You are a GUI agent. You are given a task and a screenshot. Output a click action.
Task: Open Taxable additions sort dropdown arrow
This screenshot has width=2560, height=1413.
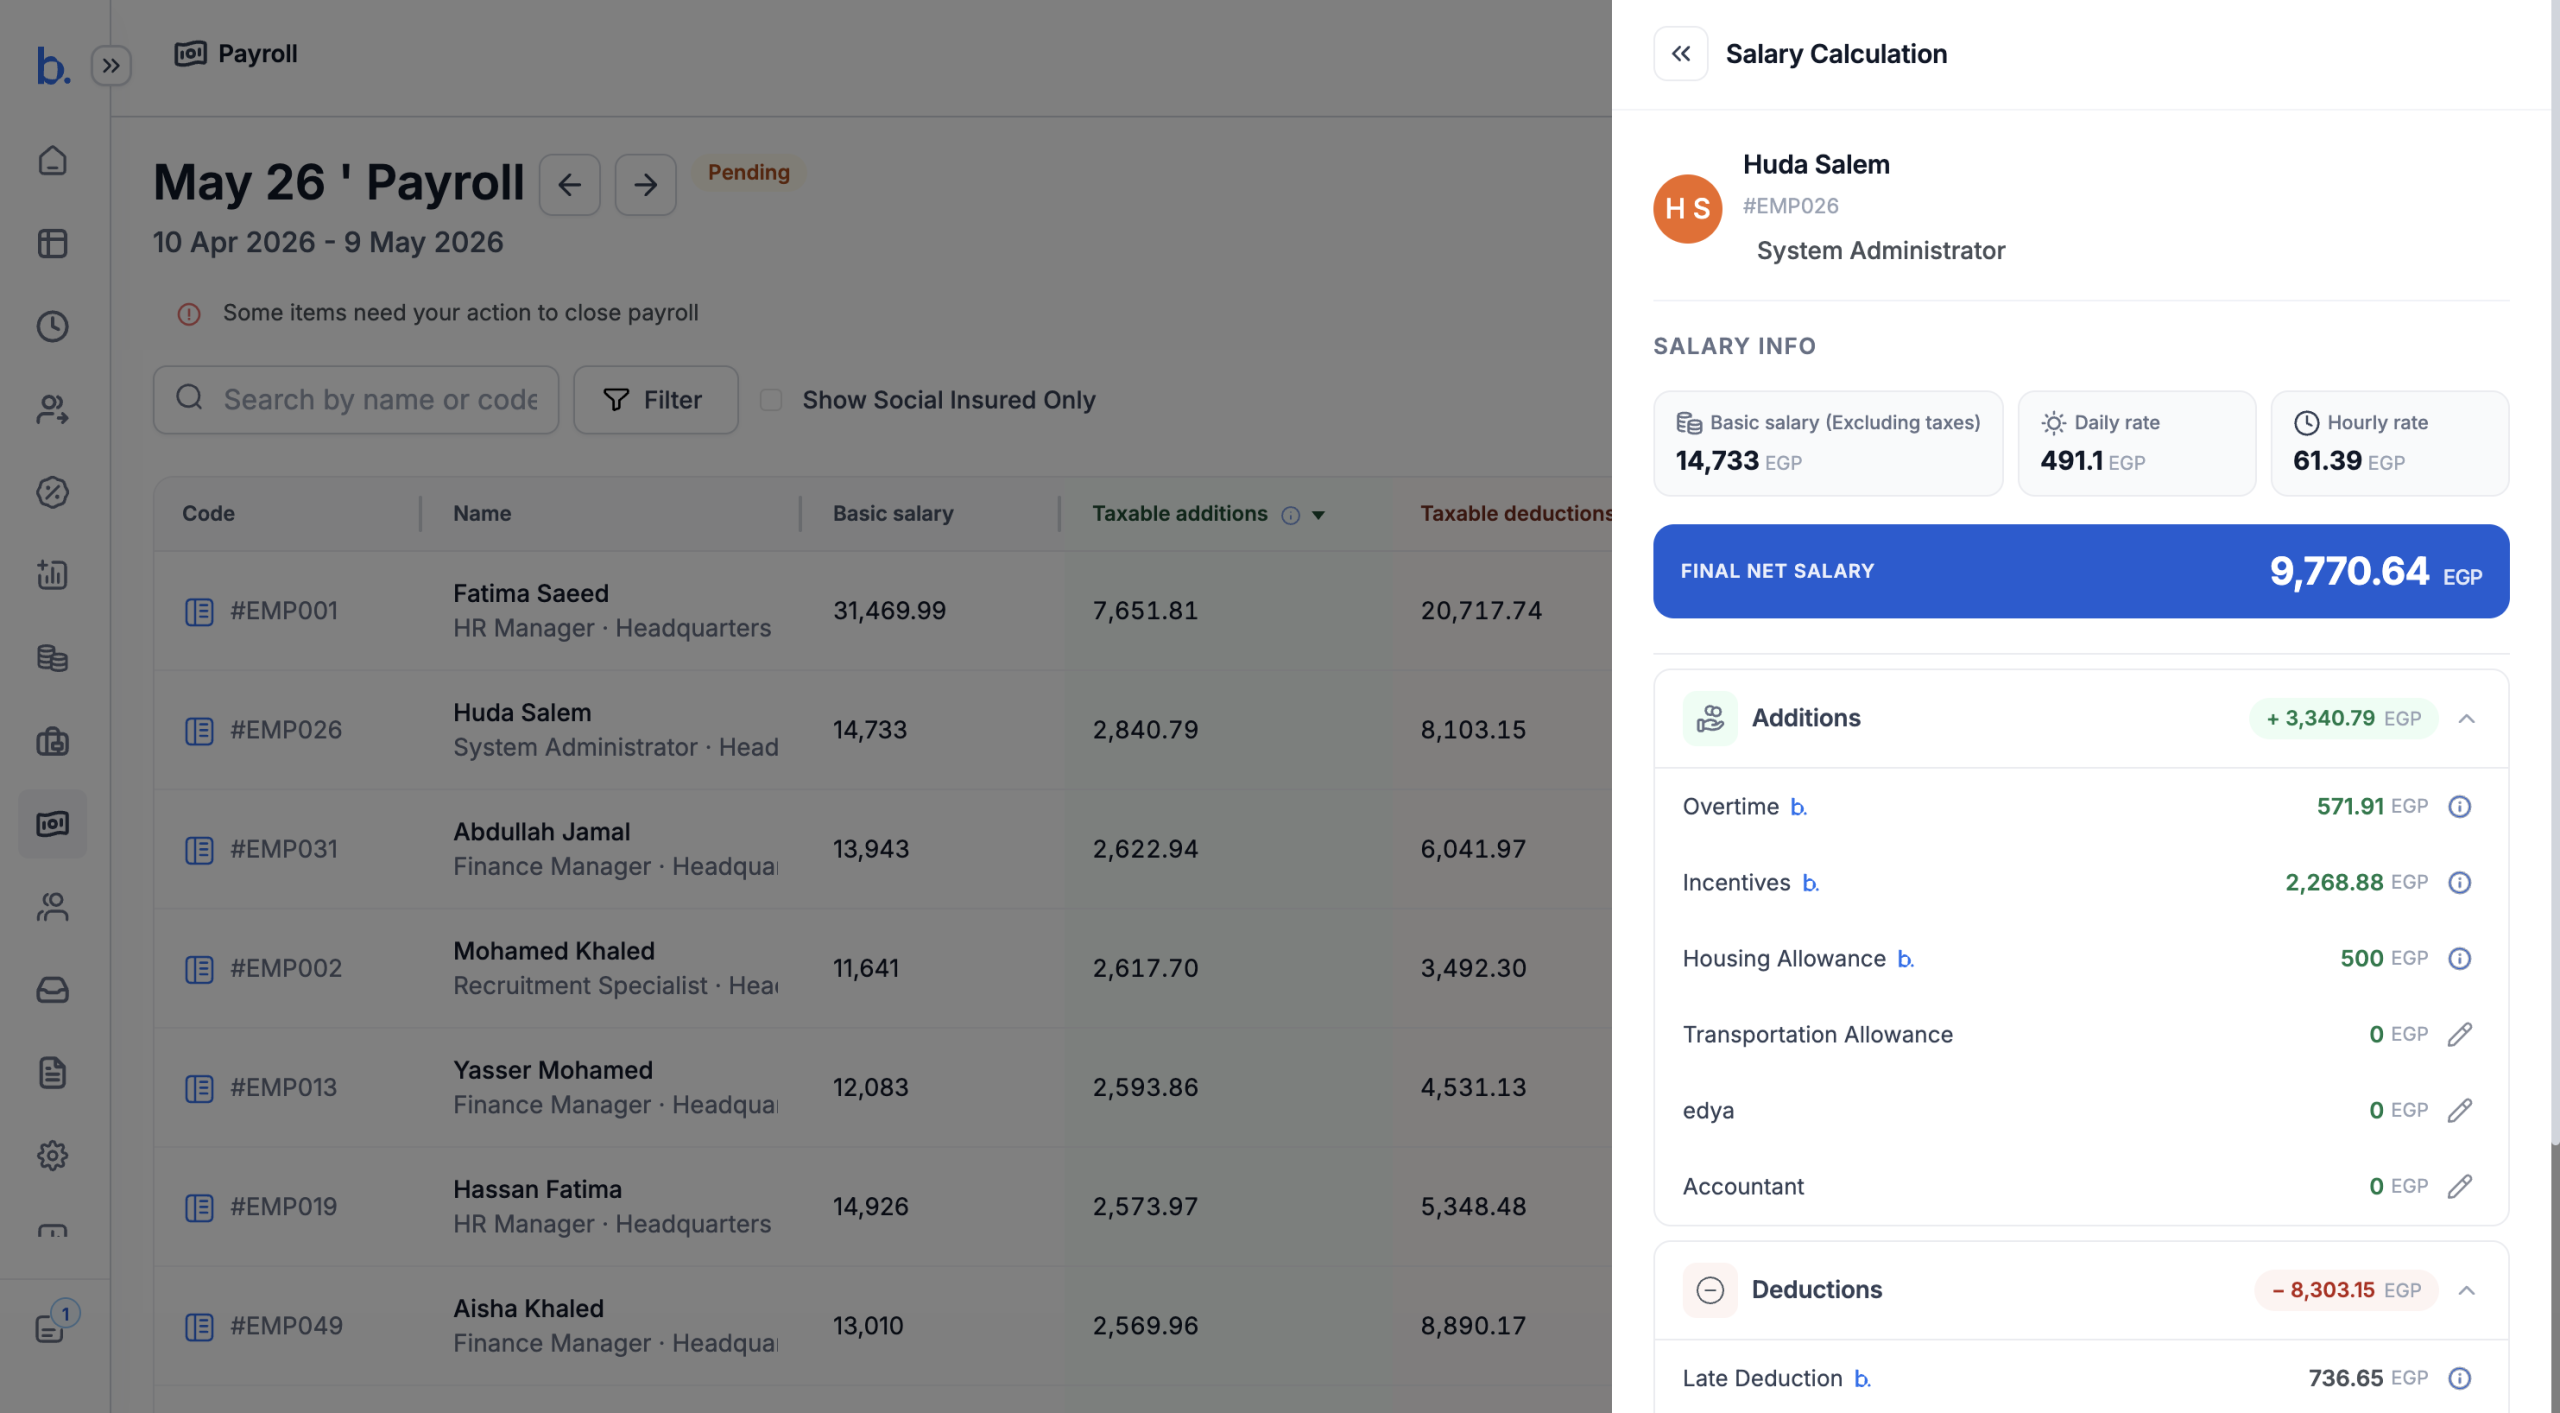pyautogui.click(x=1319, y=515)
